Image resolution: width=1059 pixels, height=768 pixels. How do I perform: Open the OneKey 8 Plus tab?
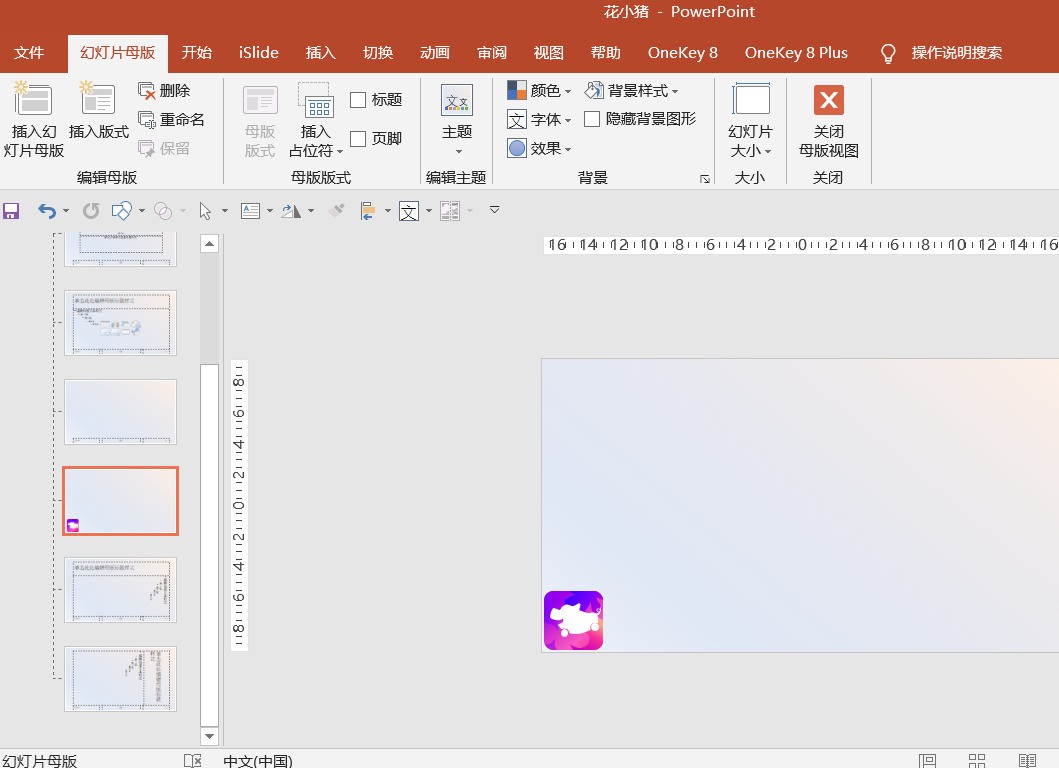click(796, 53)
